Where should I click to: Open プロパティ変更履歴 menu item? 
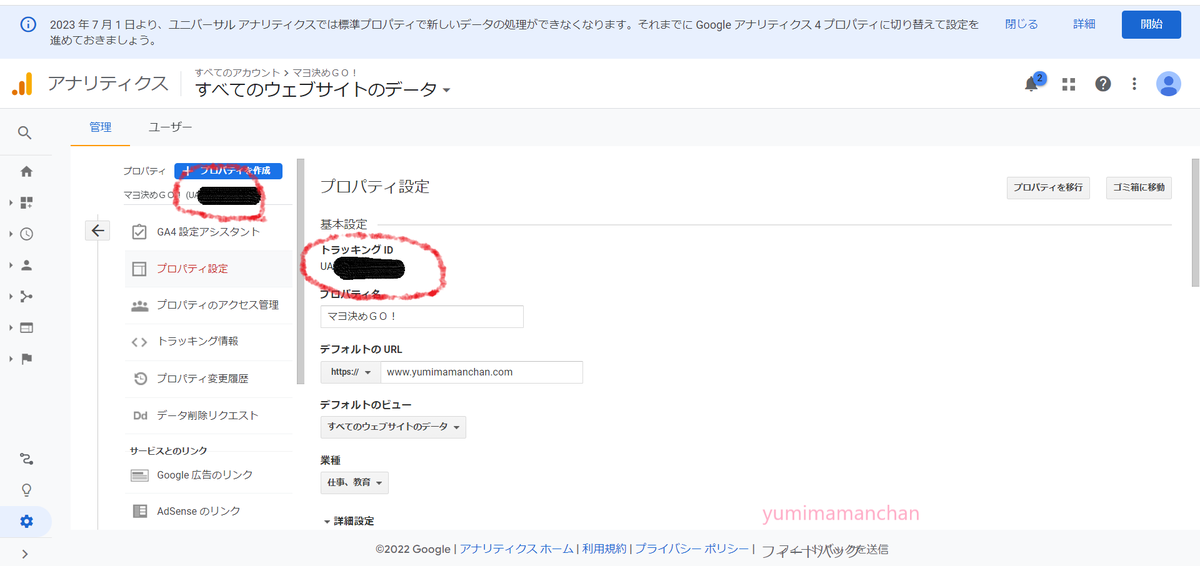click(209, 379)
